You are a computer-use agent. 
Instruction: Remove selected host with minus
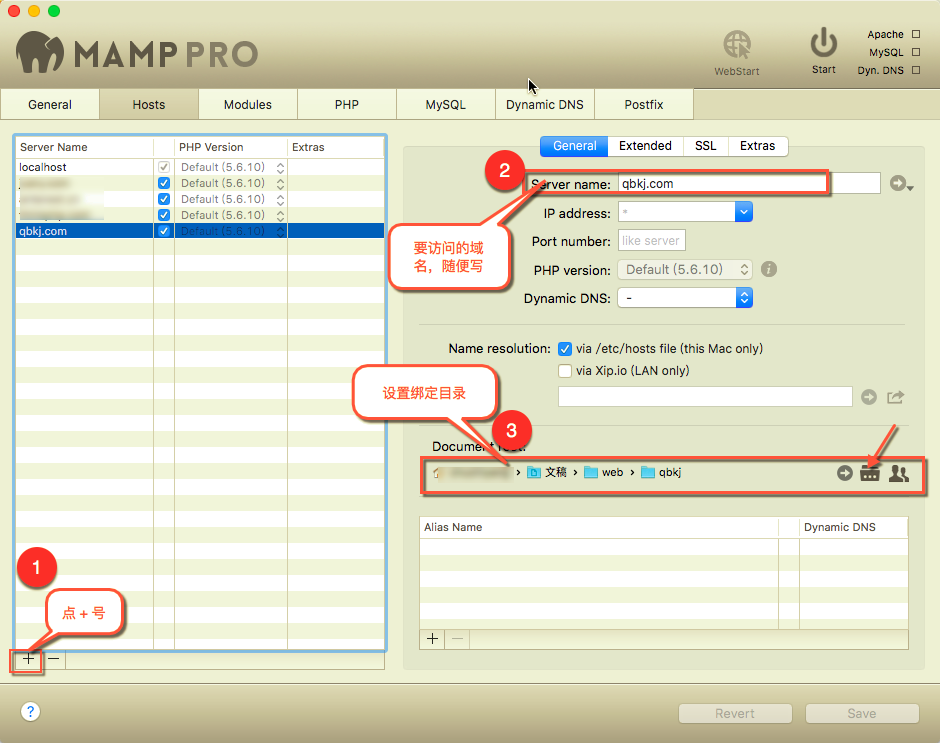coord(54,659)
